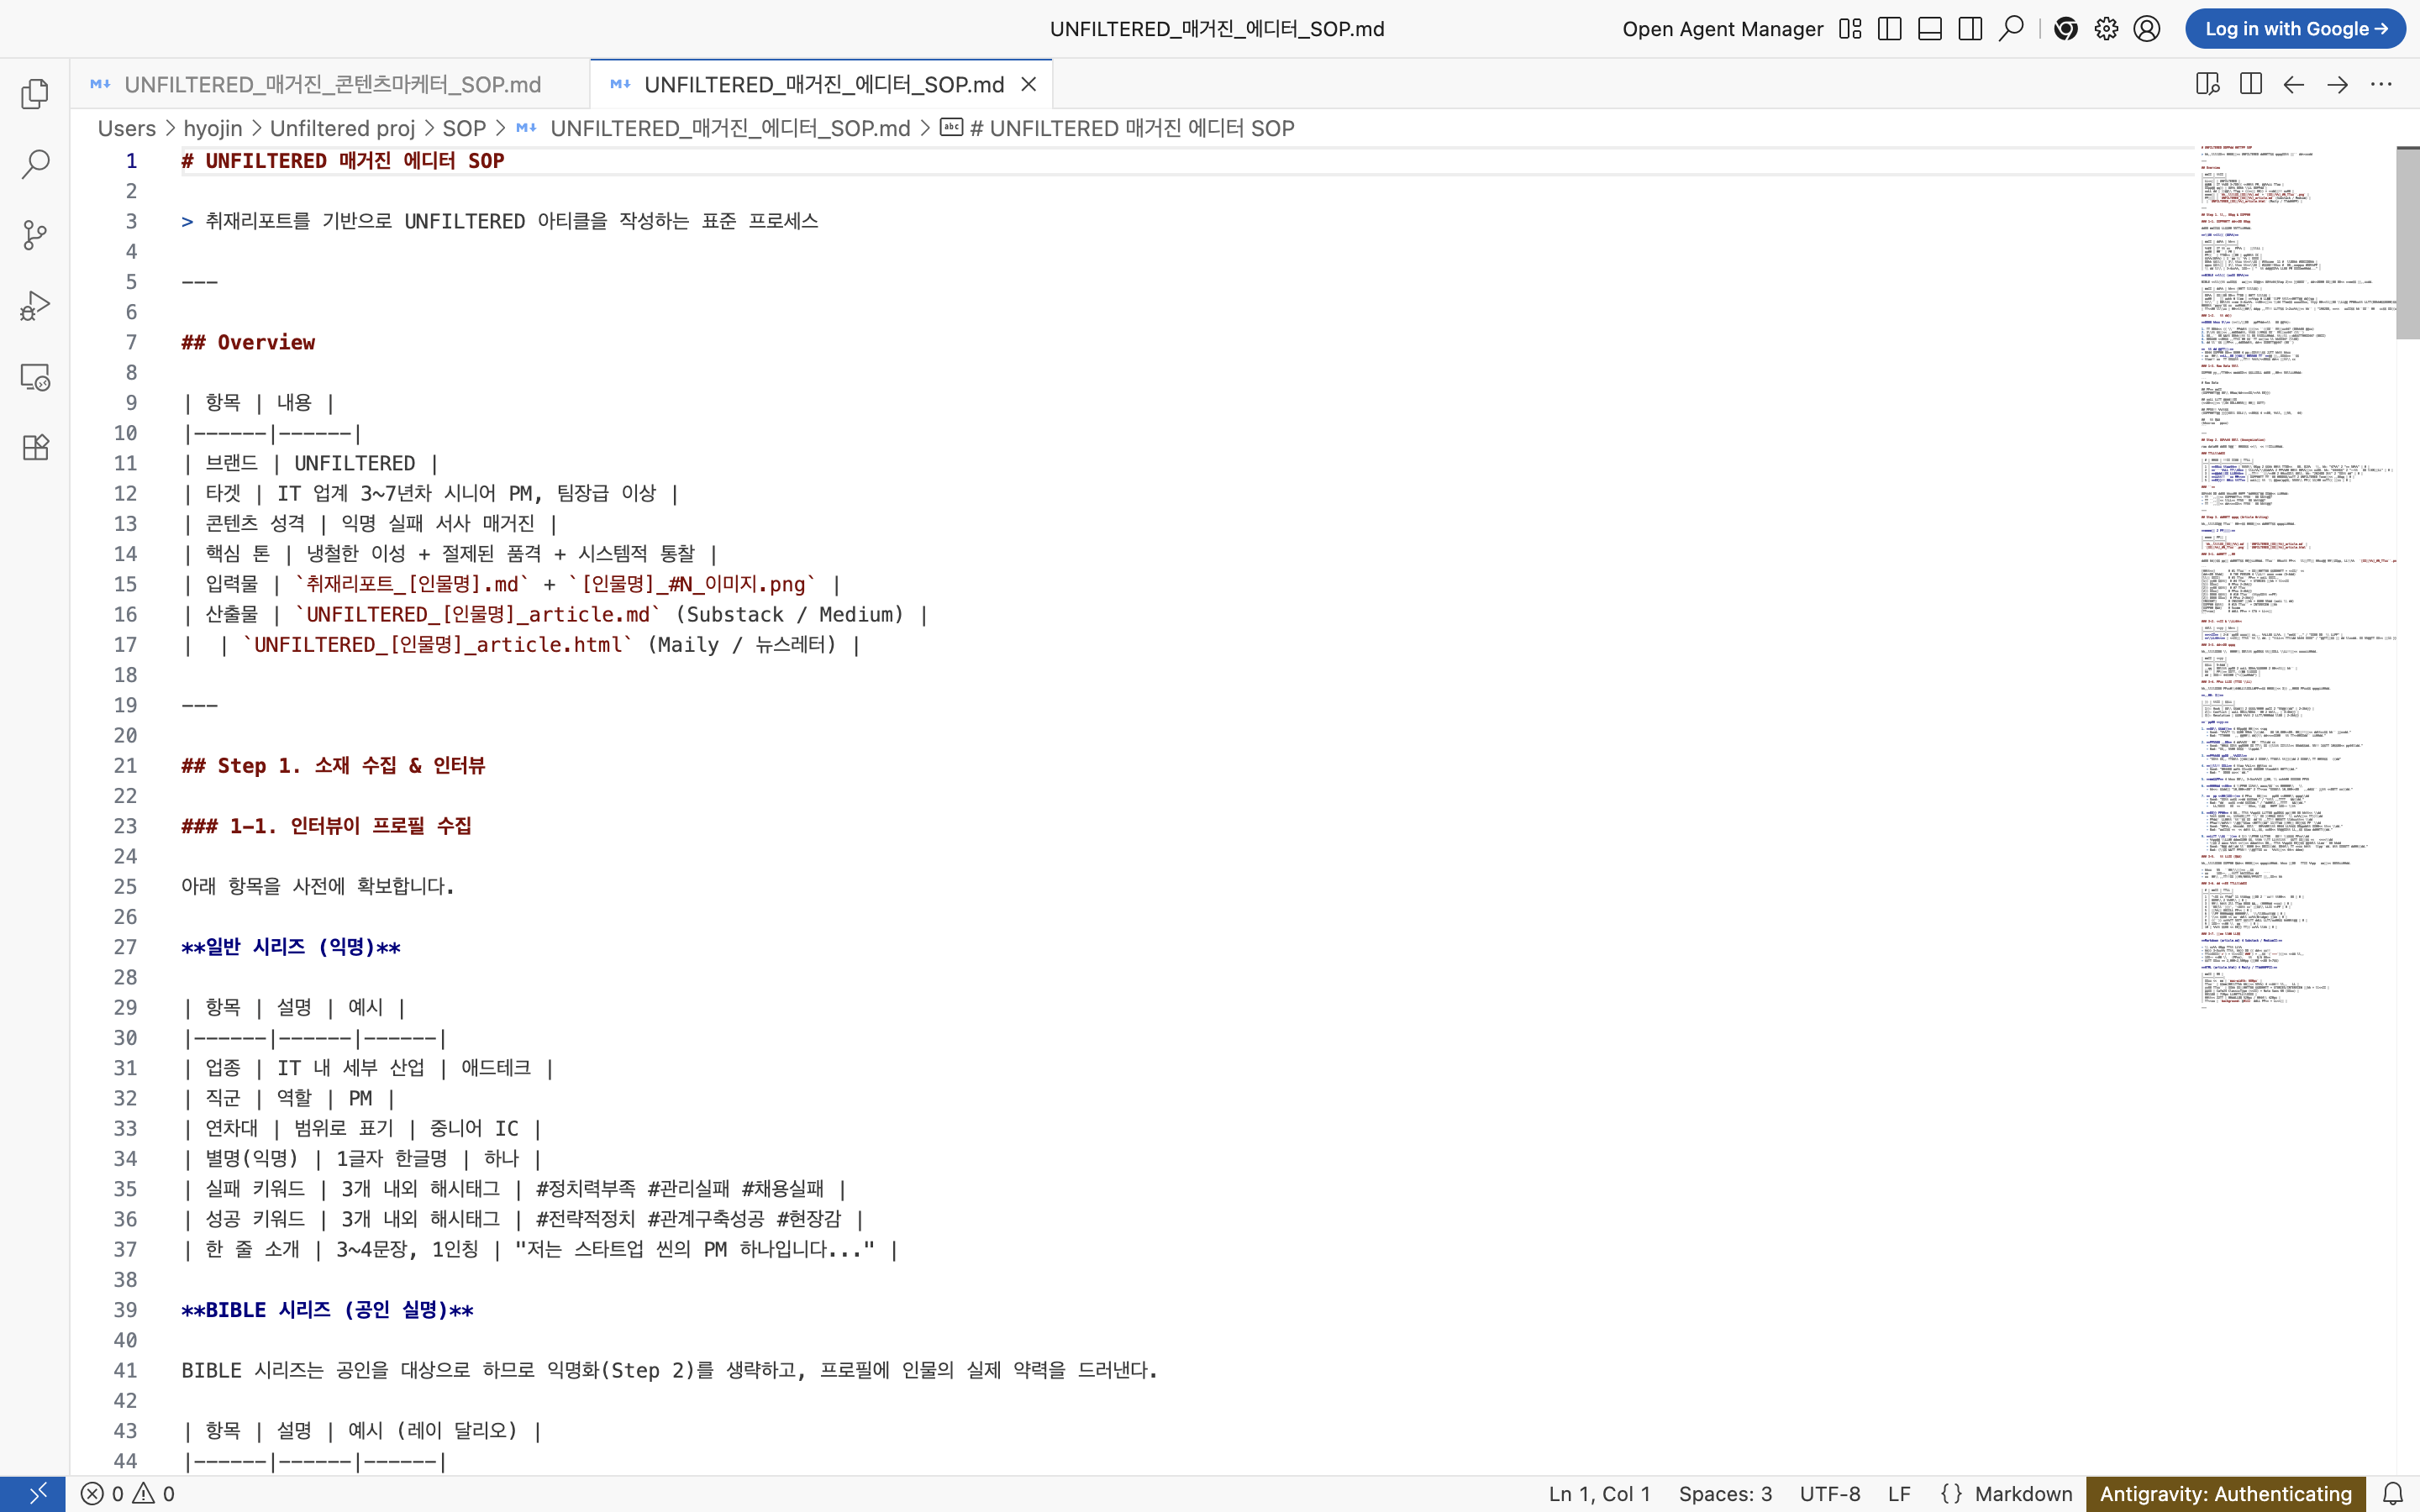Open Markdown language mode selector
The width and height of the screenshot is (2420, 1512).
tap(2022, 1493)
